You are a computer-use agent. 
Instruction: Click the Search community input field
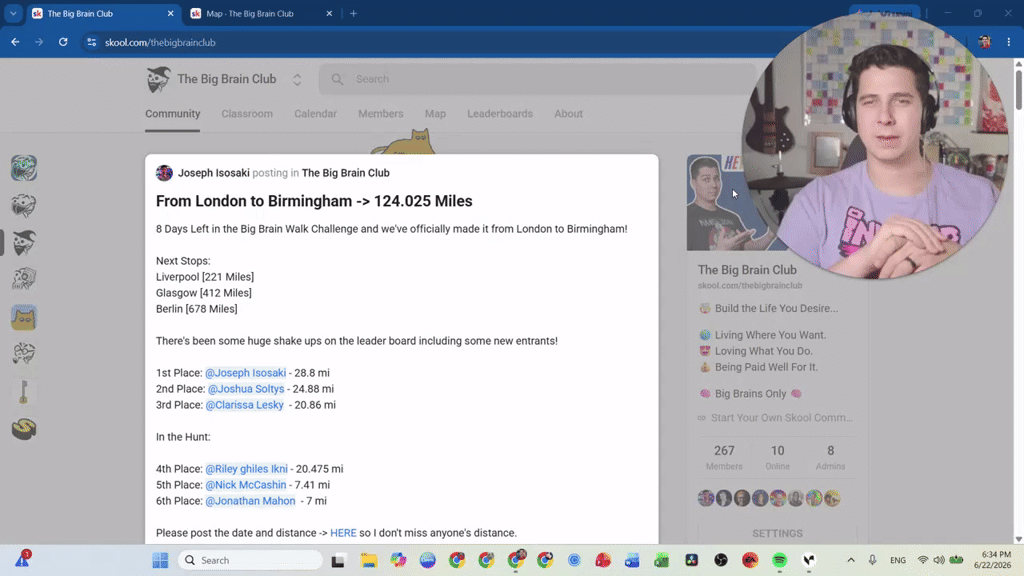click(x=537, y=79)
